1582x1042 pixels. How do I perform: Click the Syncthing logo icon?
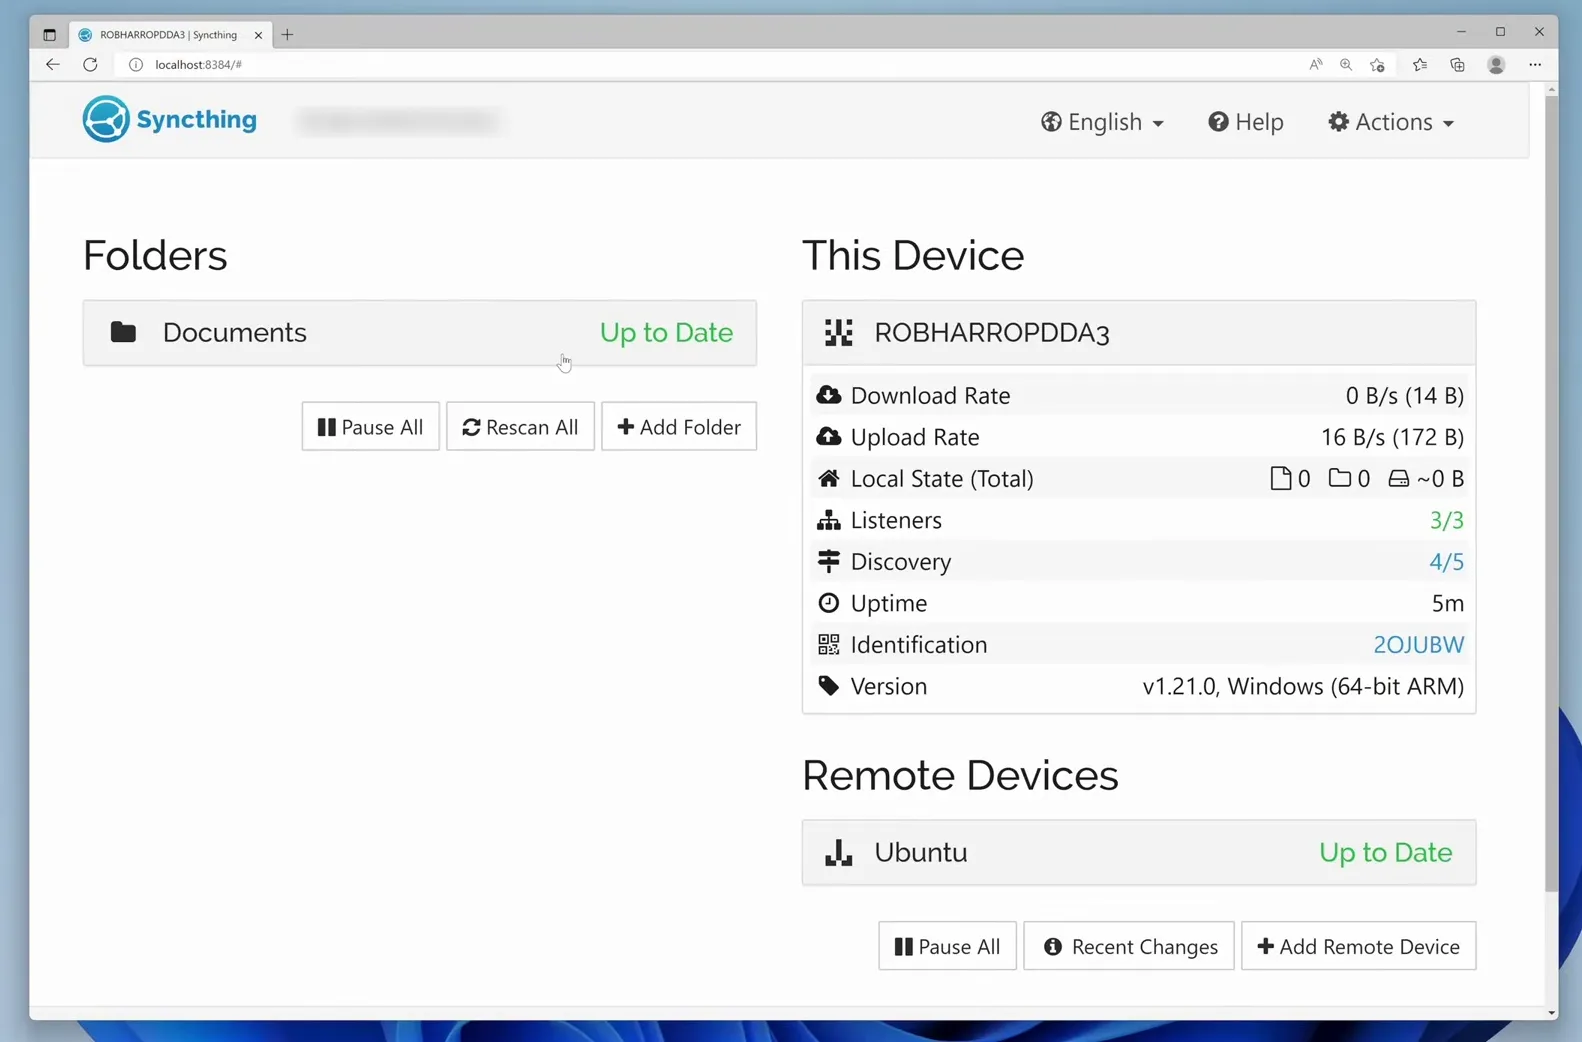click(106, 119)
